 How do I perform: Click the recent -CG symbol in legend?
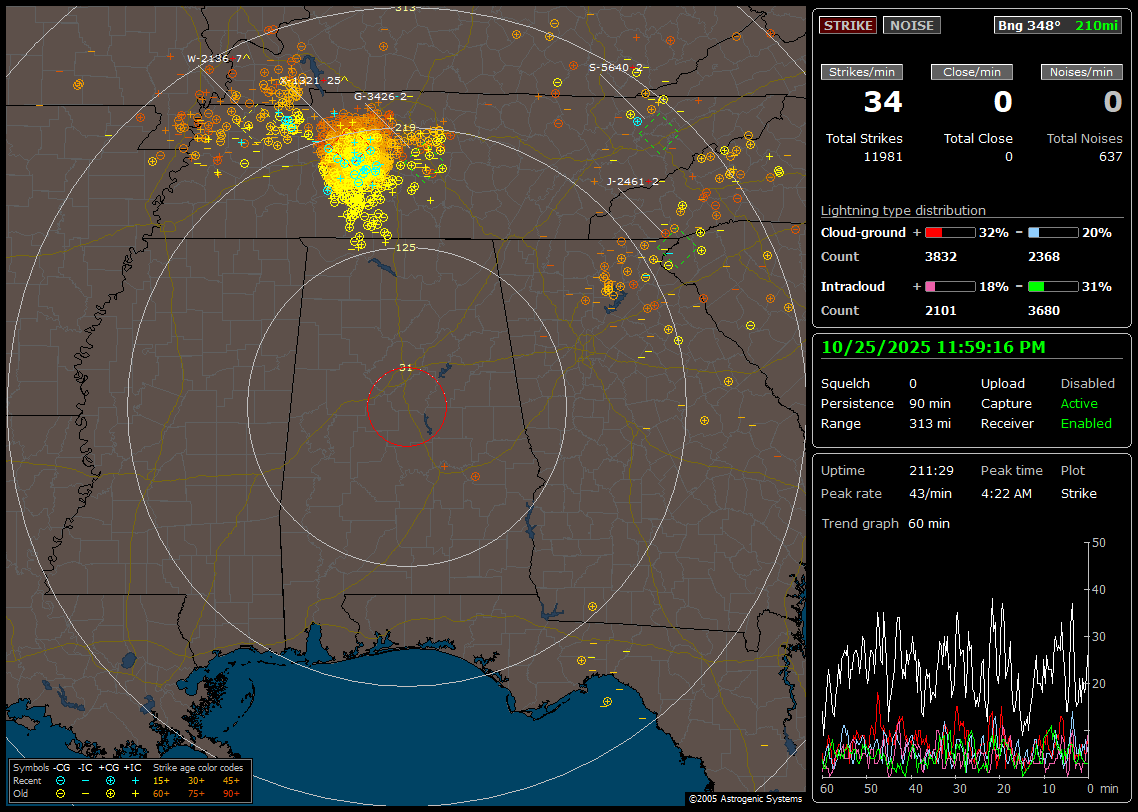[x=61, y=780]
